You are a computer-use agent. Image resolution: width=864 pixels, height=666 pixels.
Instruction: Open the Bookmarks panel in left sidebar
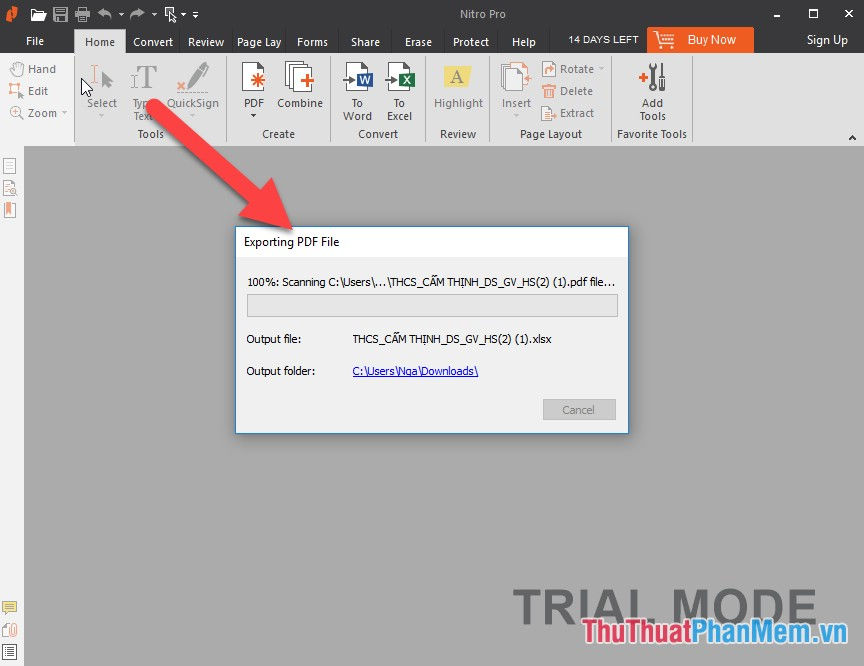pyautogui.click(x=10, y=210)
